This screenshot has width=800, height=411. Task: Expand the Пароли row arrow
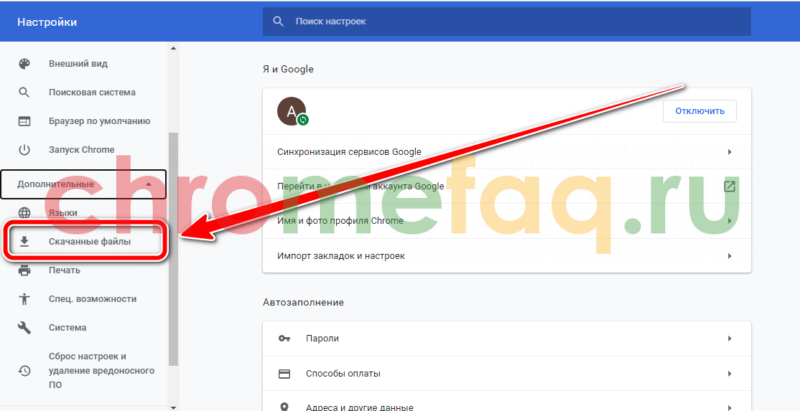pyautogui.click(x=730, y=338)
